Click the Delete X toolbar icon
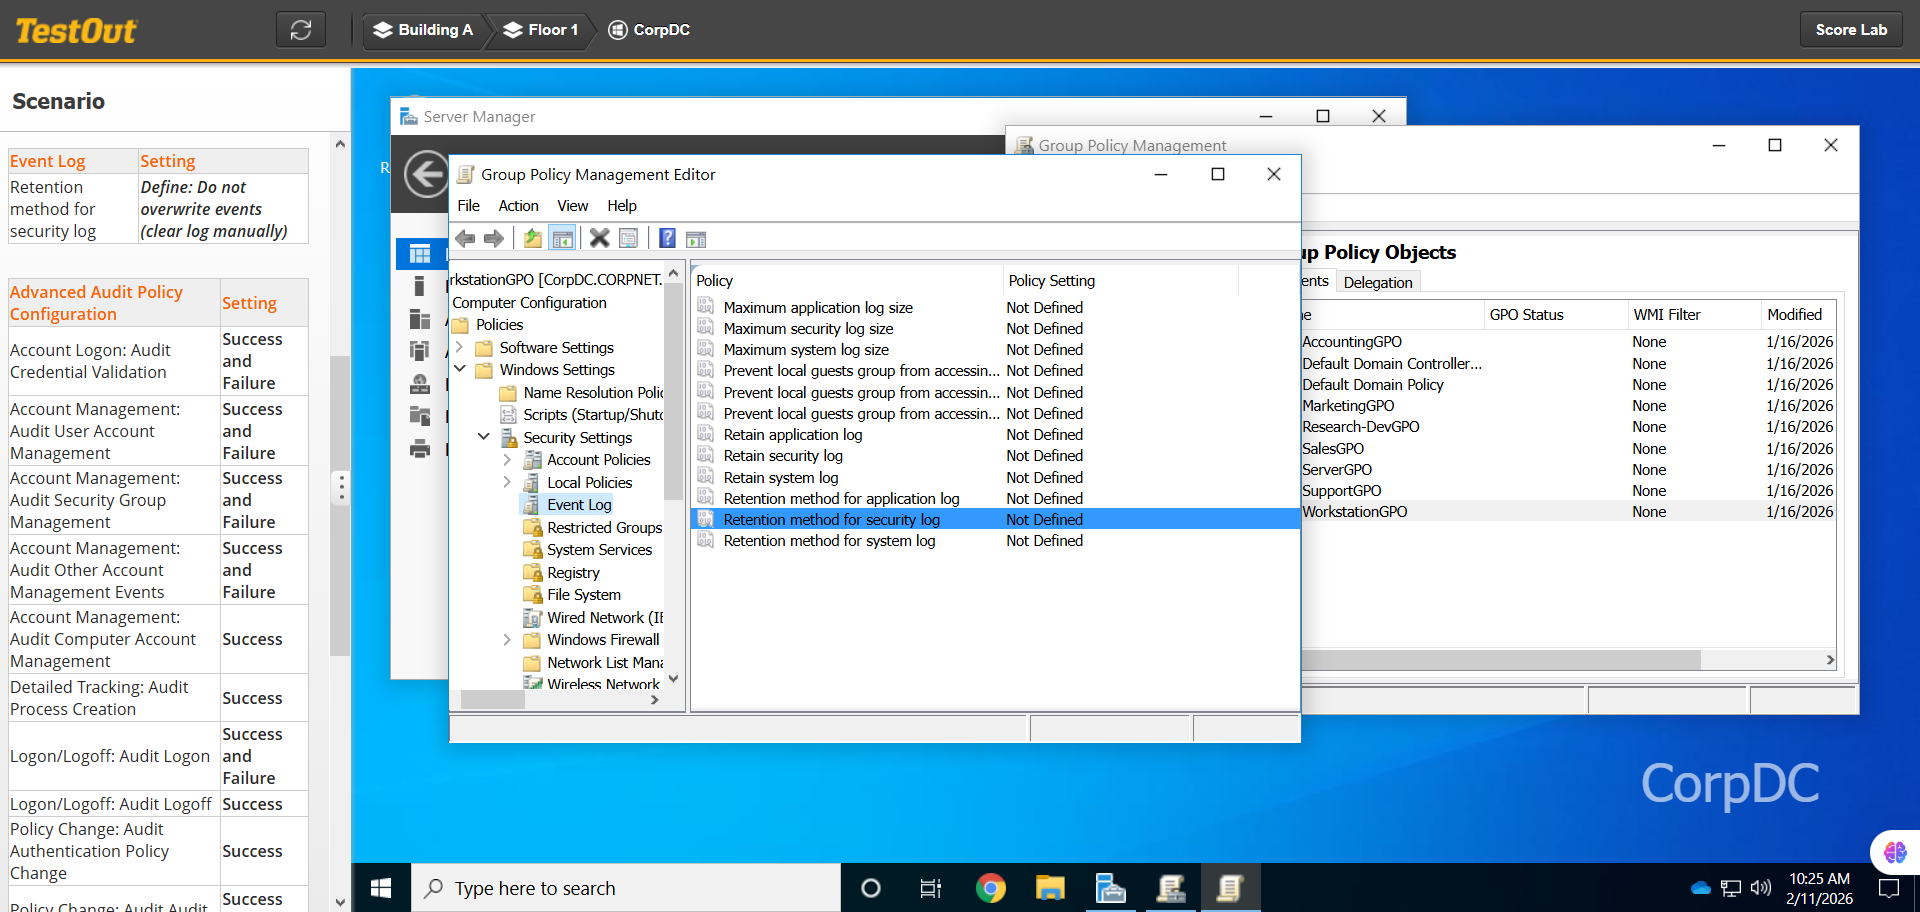The width and height of the screenshot is (1920, 912). [599, 238]
